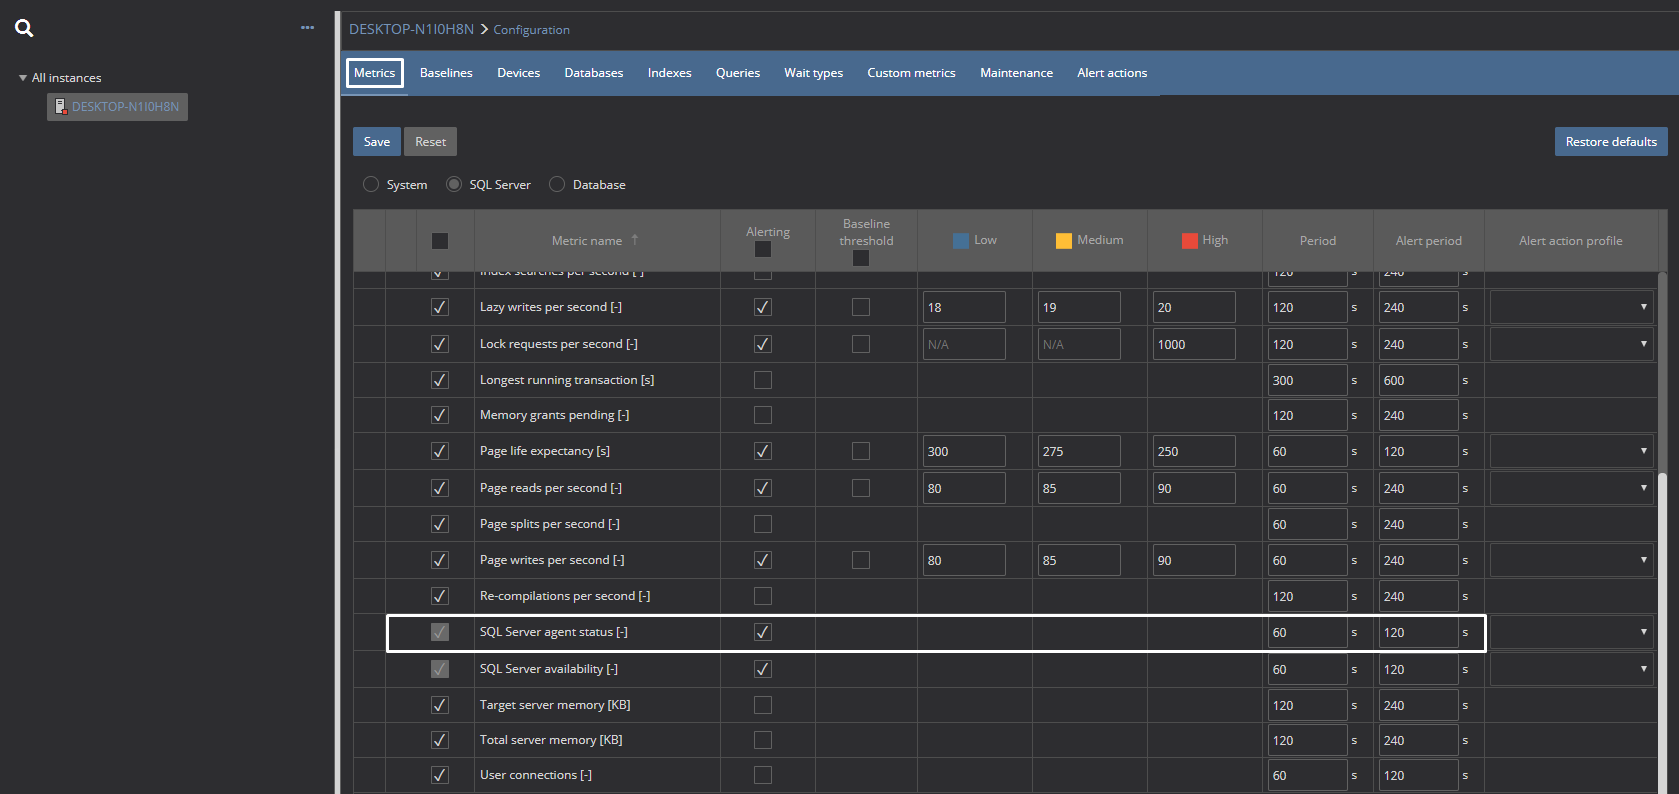The width and height of the screenshot is (1679, 794).
Task: Open the Alert actions tab
Action: (x=1112, y=73)
